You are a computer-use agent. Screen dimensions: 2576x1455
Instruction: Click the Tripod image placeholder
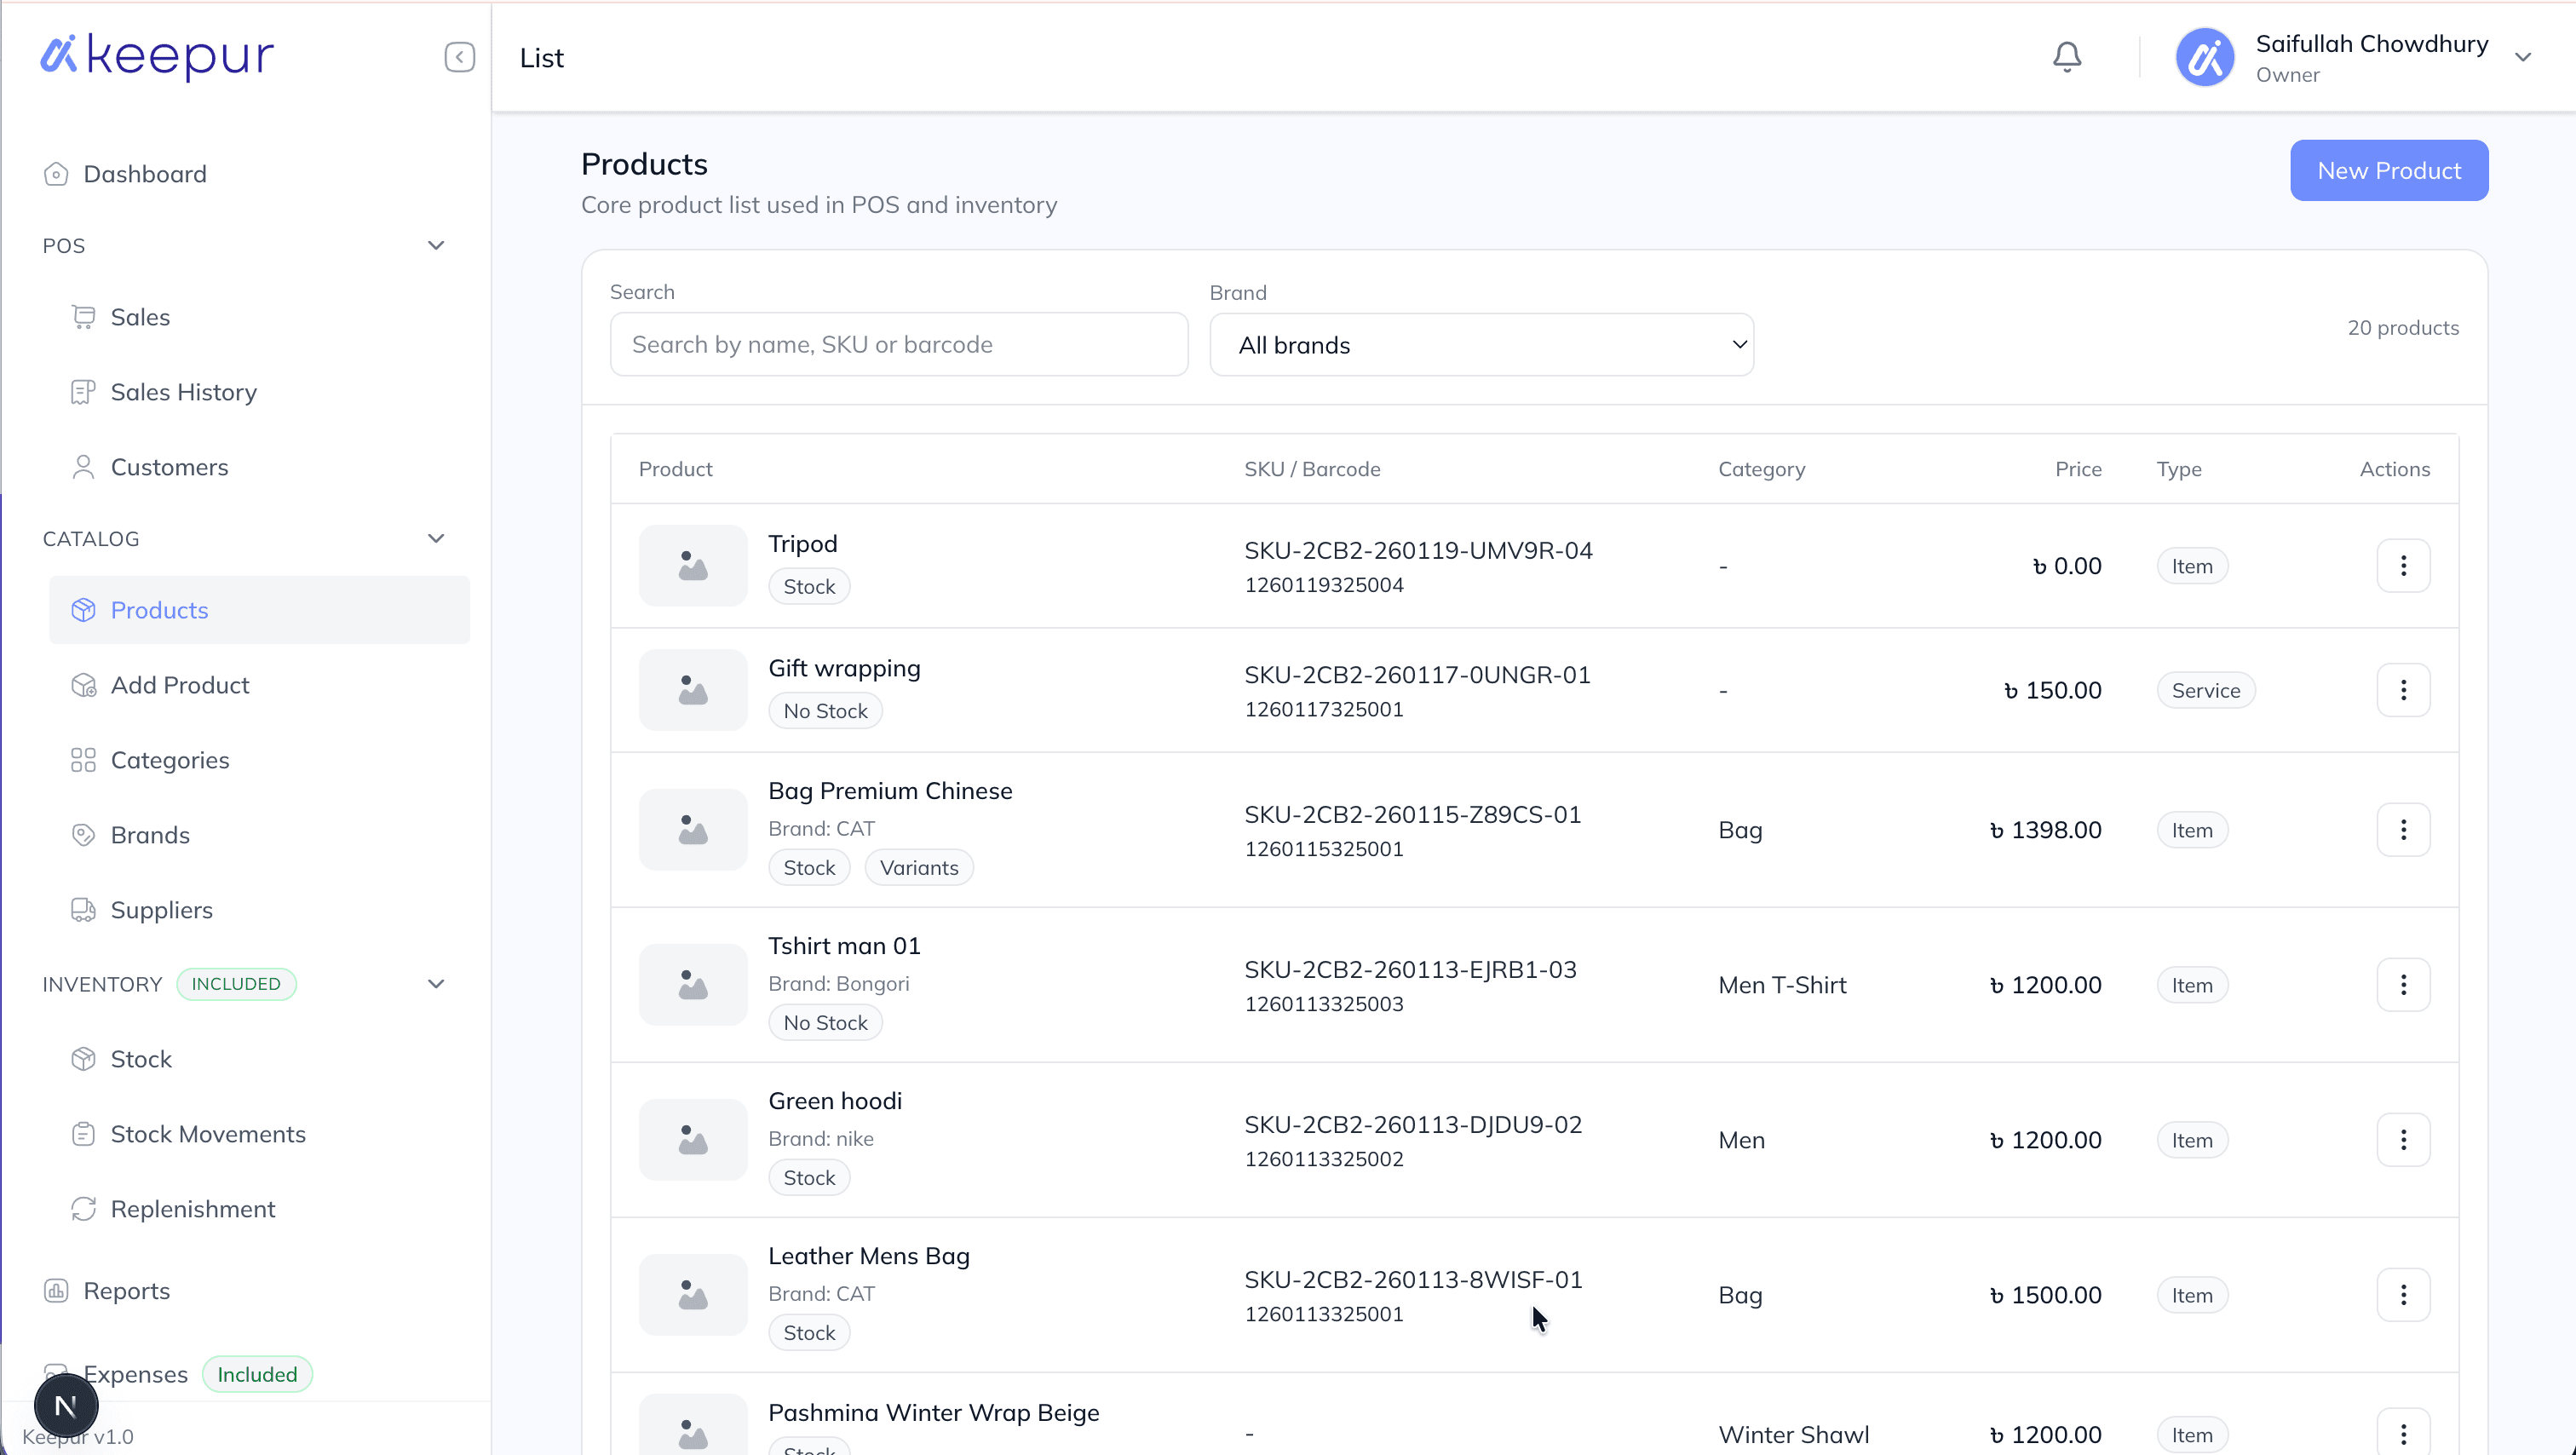(x=693, y=566)
